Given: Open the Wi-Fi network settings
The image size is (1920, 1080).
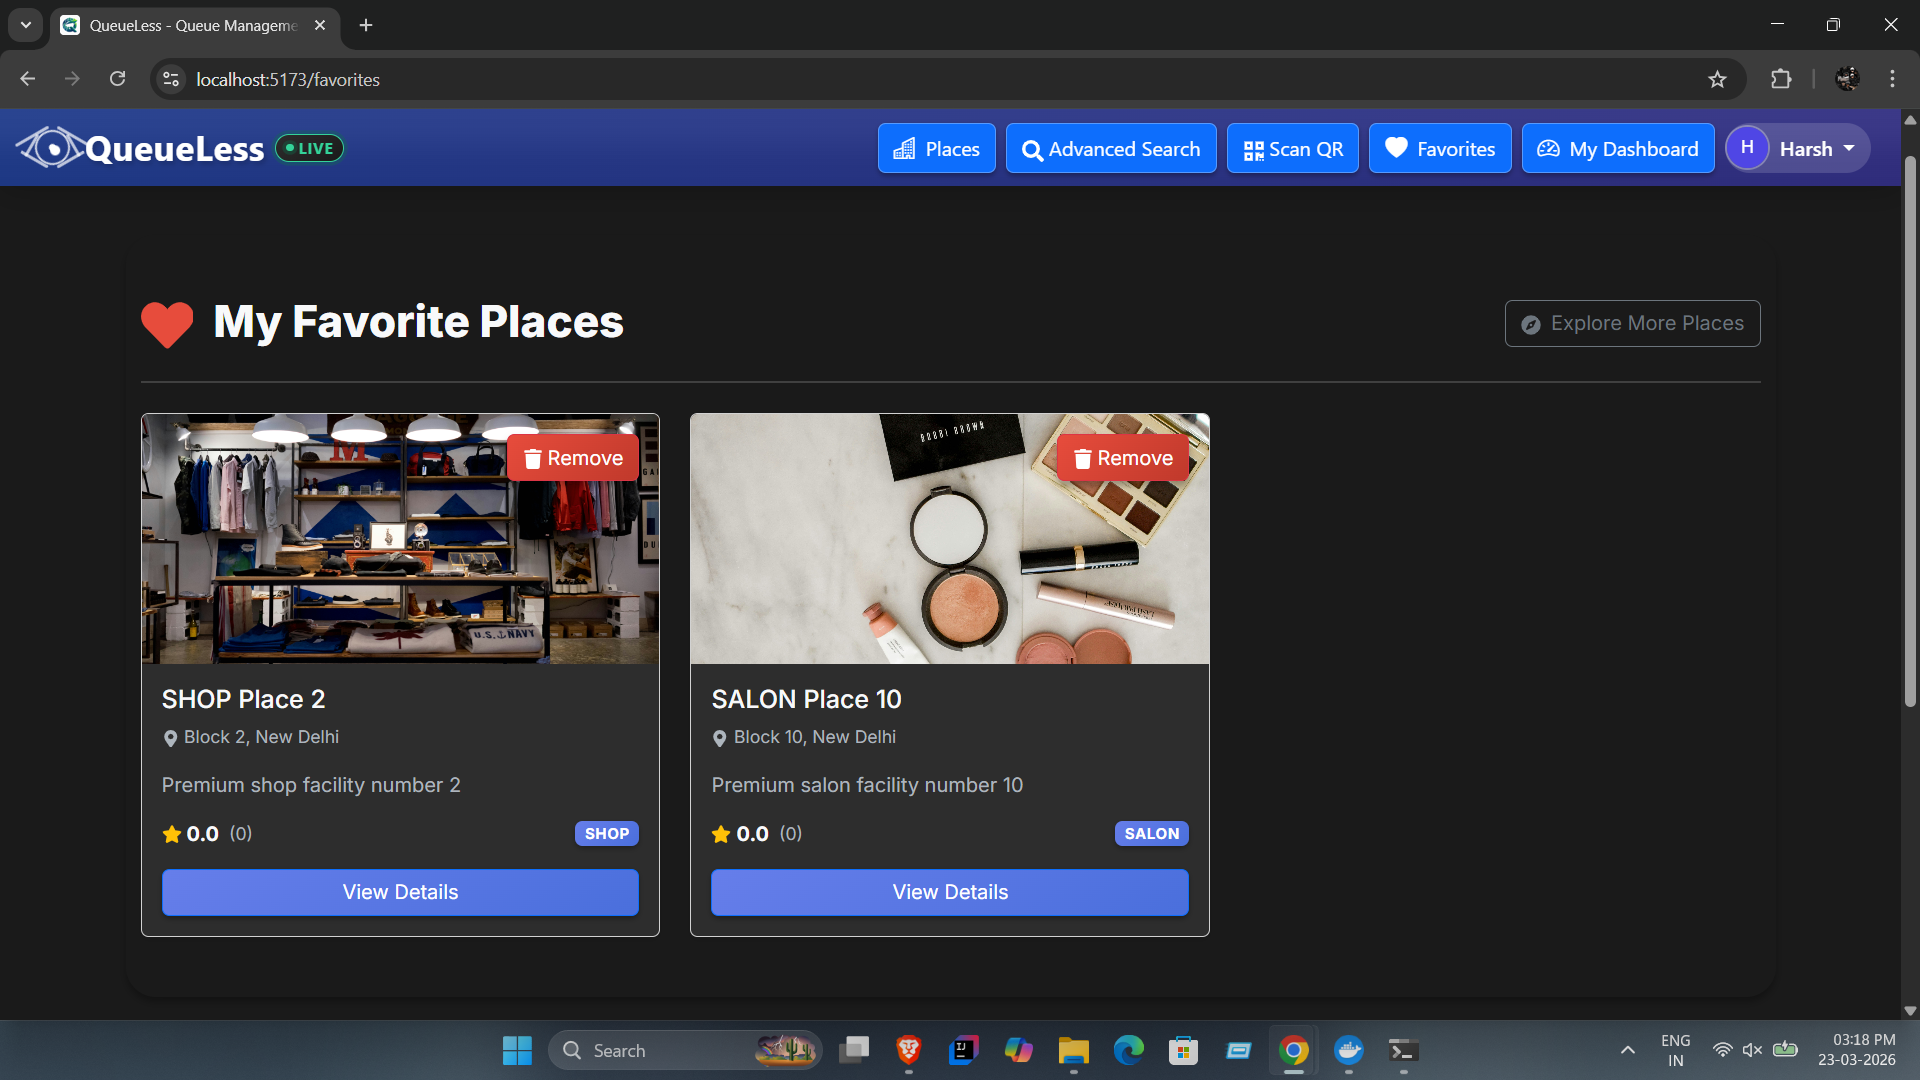Looking at the screenshot, I should pos(1722,1050).
